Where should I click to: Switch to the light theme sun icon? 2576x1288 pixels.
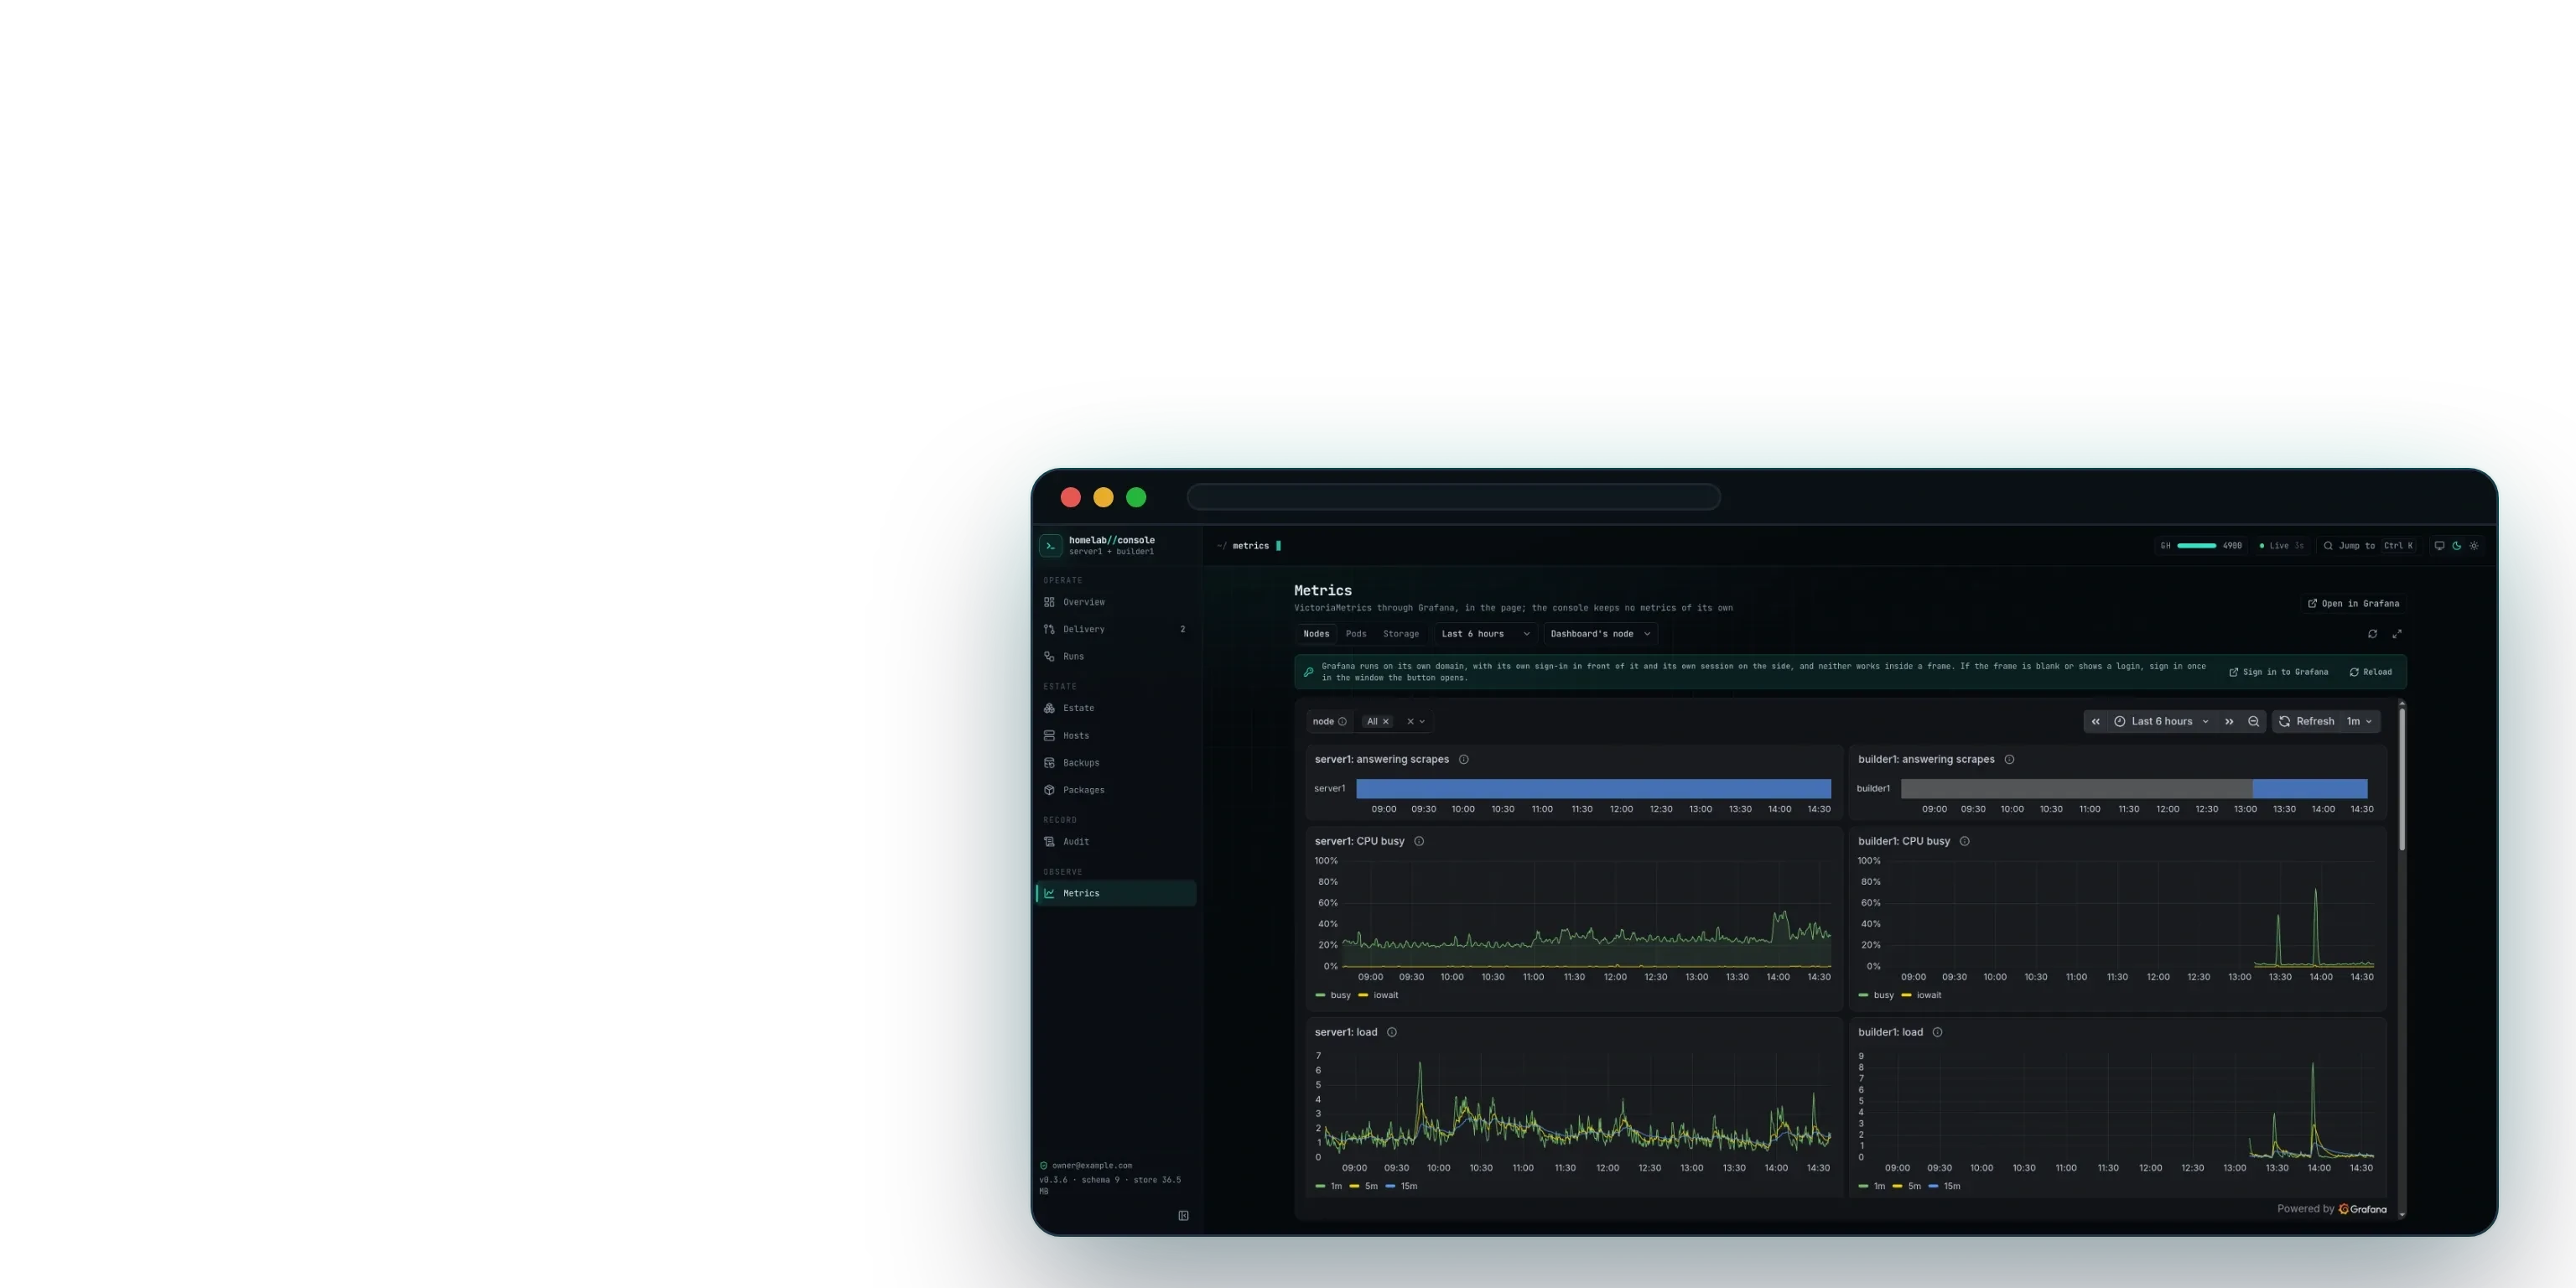pyautogui.click(x=2474, y=546)
